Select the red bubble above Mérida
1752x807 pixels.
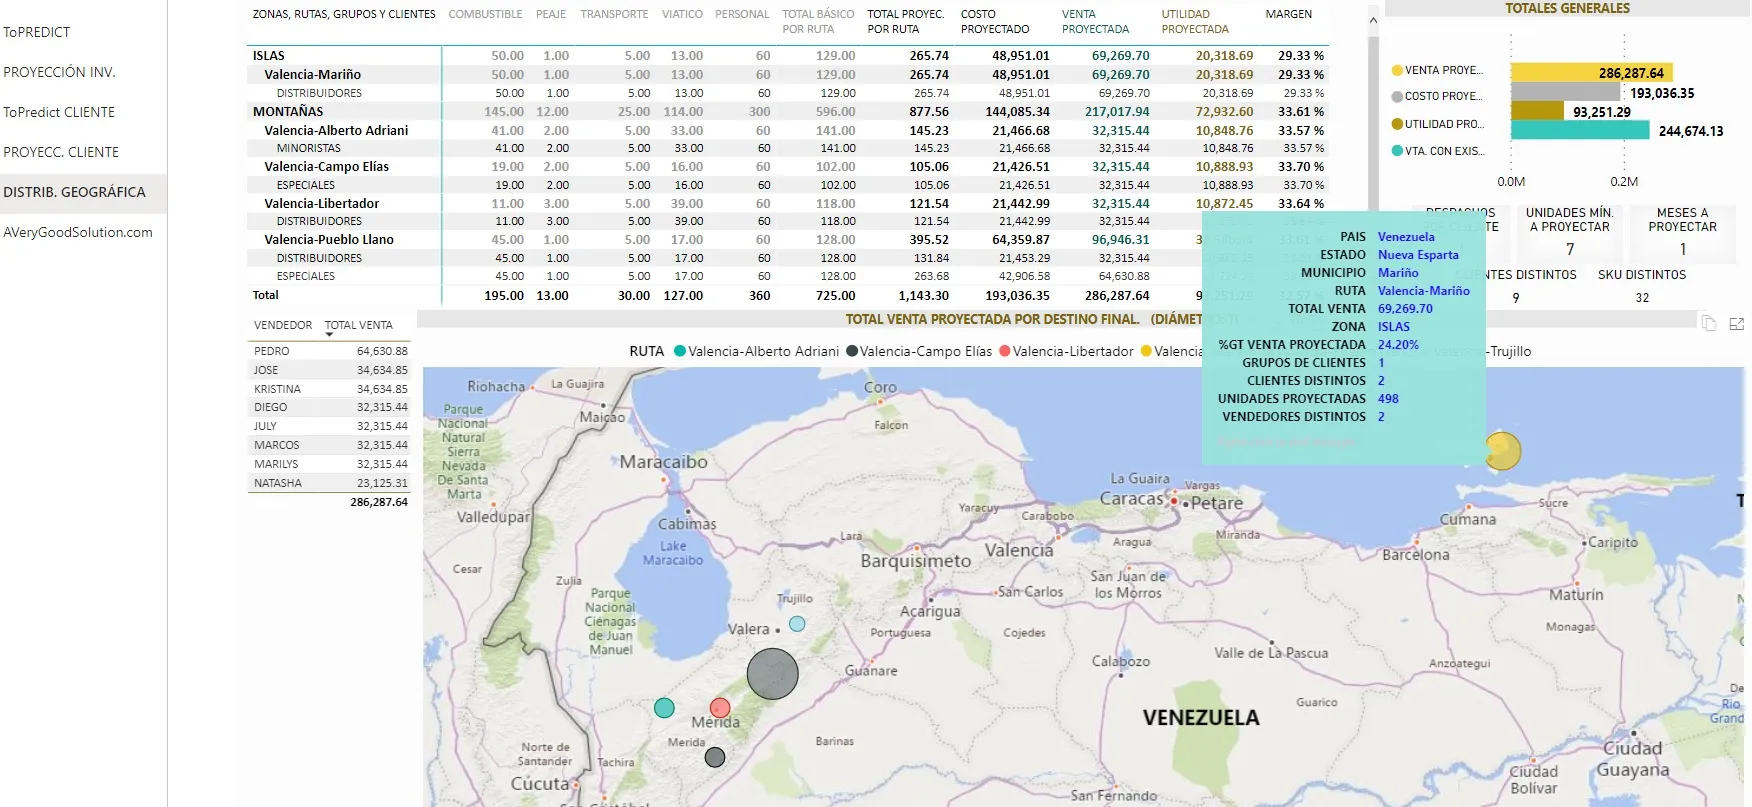coord(720,709)
